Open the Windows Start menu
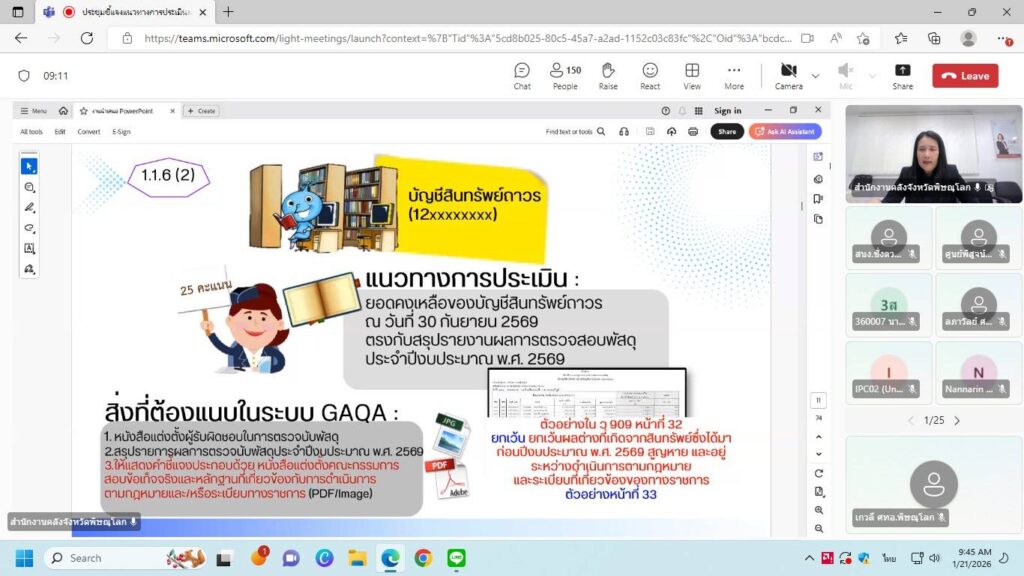 pyautogui.click(x=24, y=558)
